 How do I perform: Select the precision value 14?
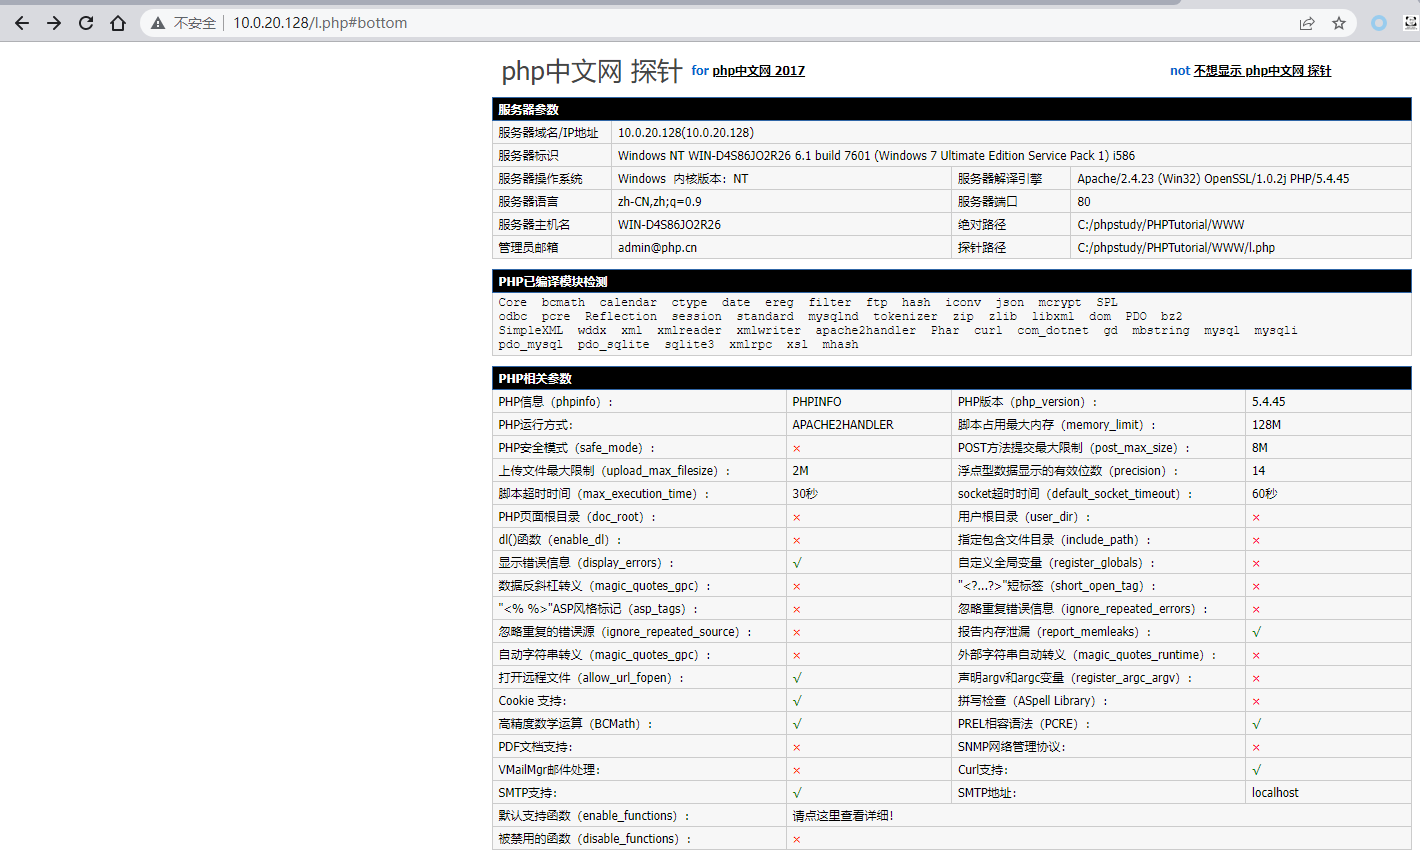click(1258, 471)
